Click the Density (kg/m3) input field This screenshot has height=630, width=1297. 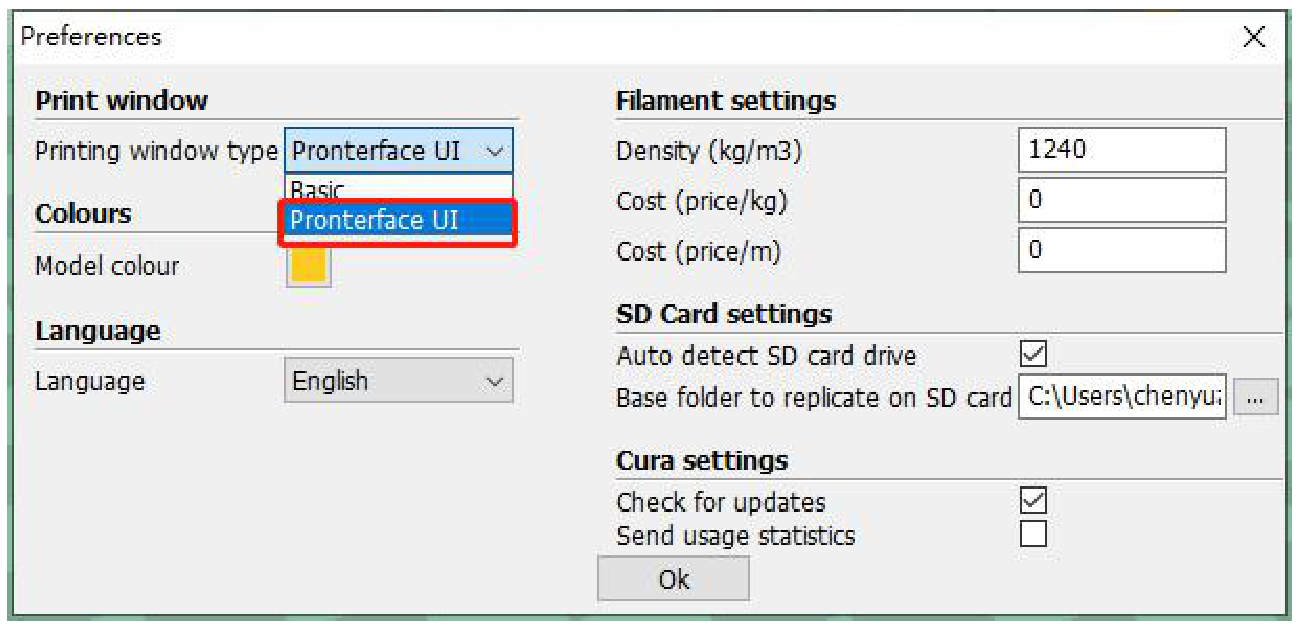point(1121,150)
